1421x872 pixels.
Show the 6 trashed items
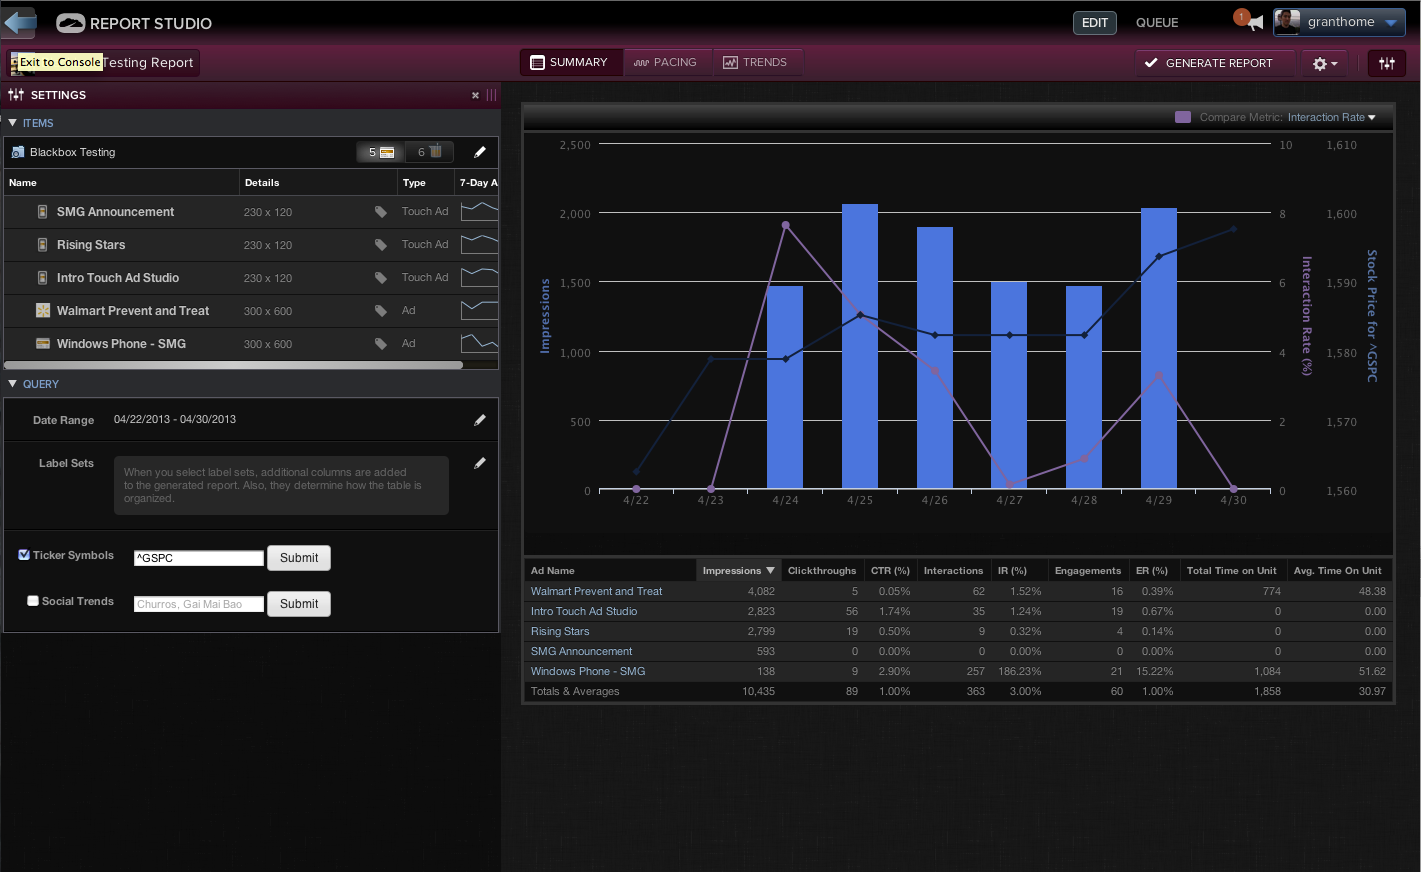[430, 152]
